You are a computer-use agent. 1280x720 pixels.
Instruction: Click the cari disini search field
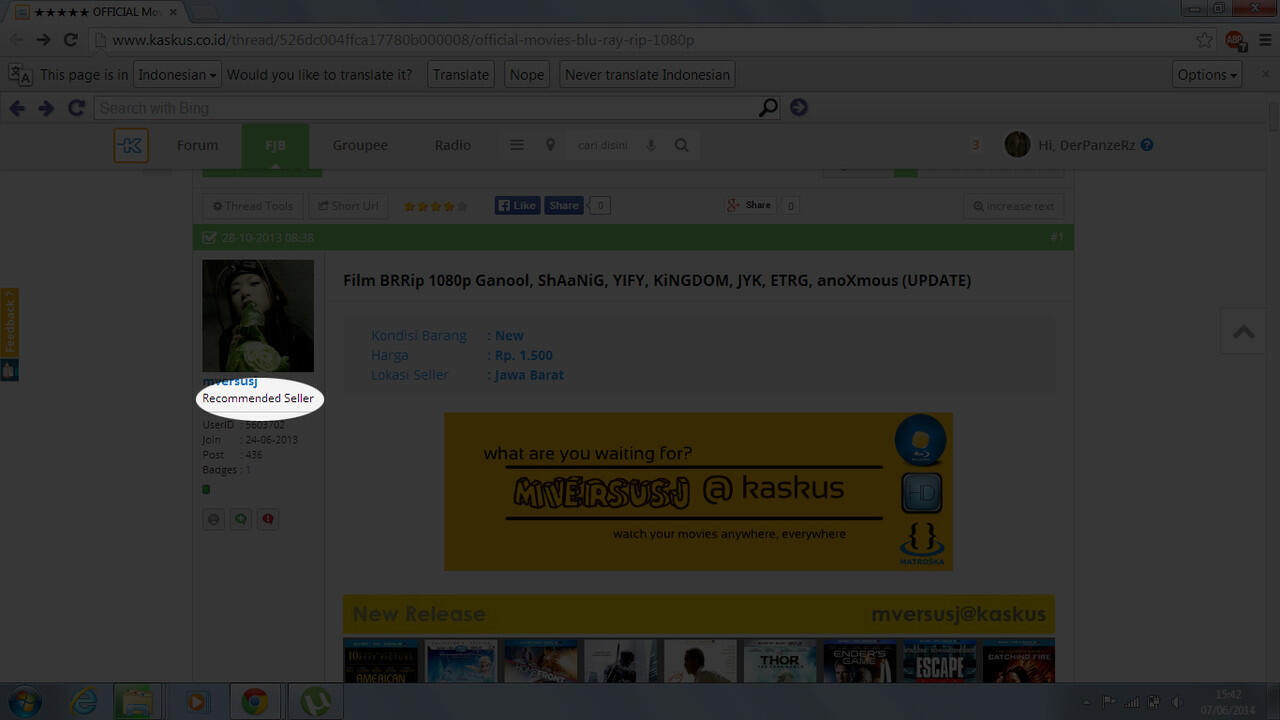(x=603, y=145)
